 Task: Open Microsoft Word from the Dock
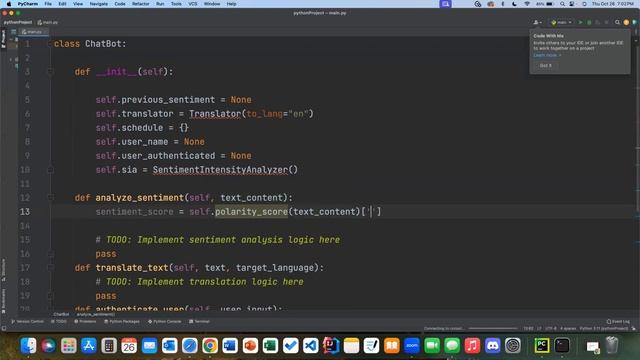(x=230, y=346)
